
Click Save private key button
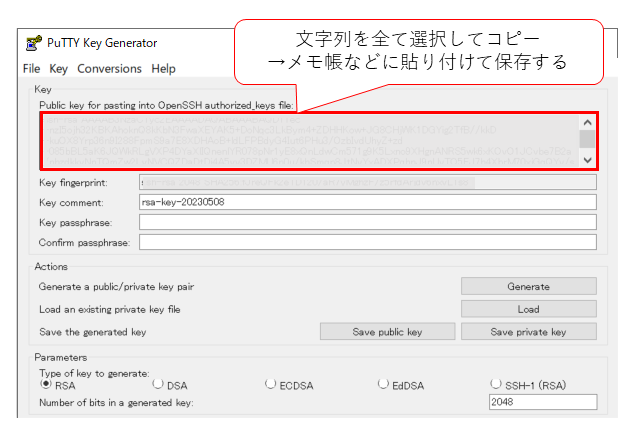[528, 331]
